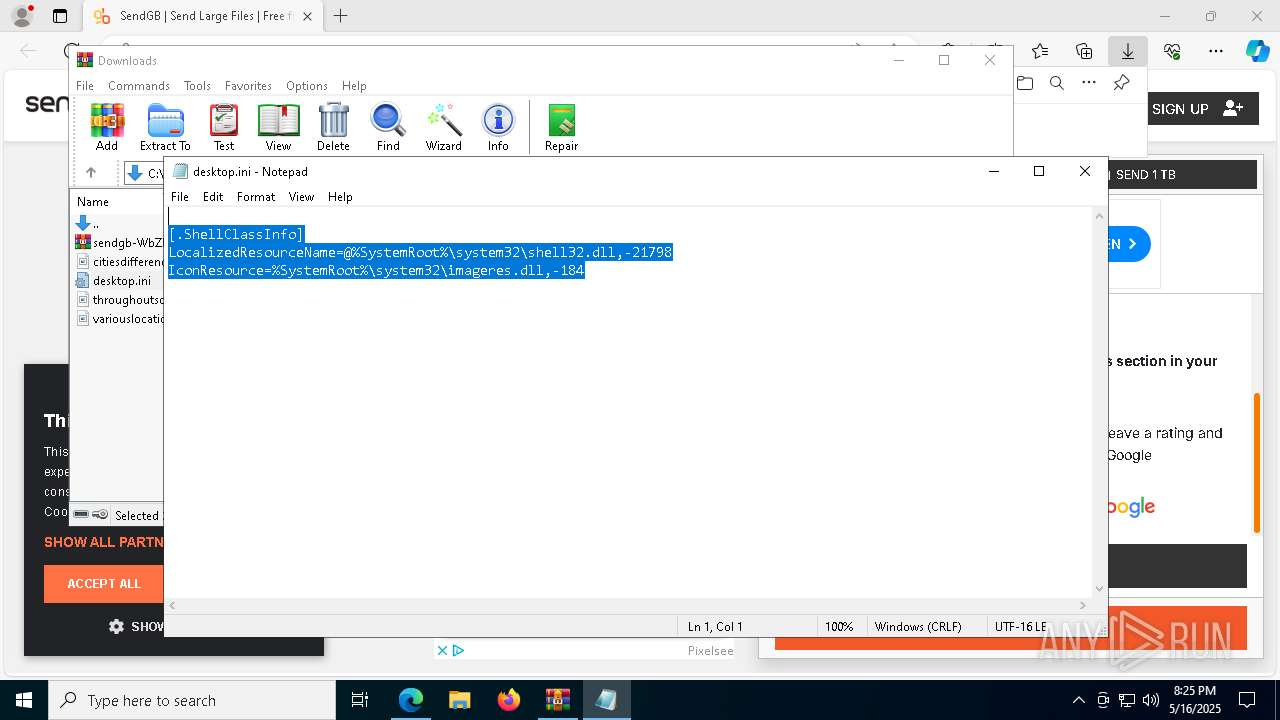Launch the Wizard tool
The width and height of the screenshot is (1280, 720).
tap(443, 127)
